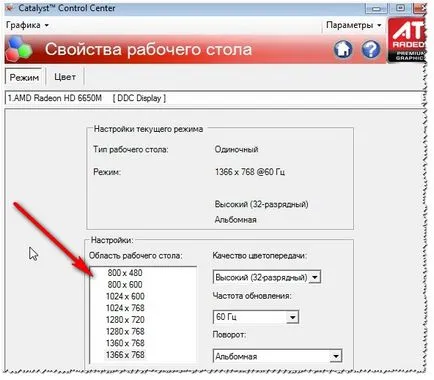The height and width of the screenshot is (380, 434).
Task: Open the Параметры menu
Action: click(x=354, y=25)
